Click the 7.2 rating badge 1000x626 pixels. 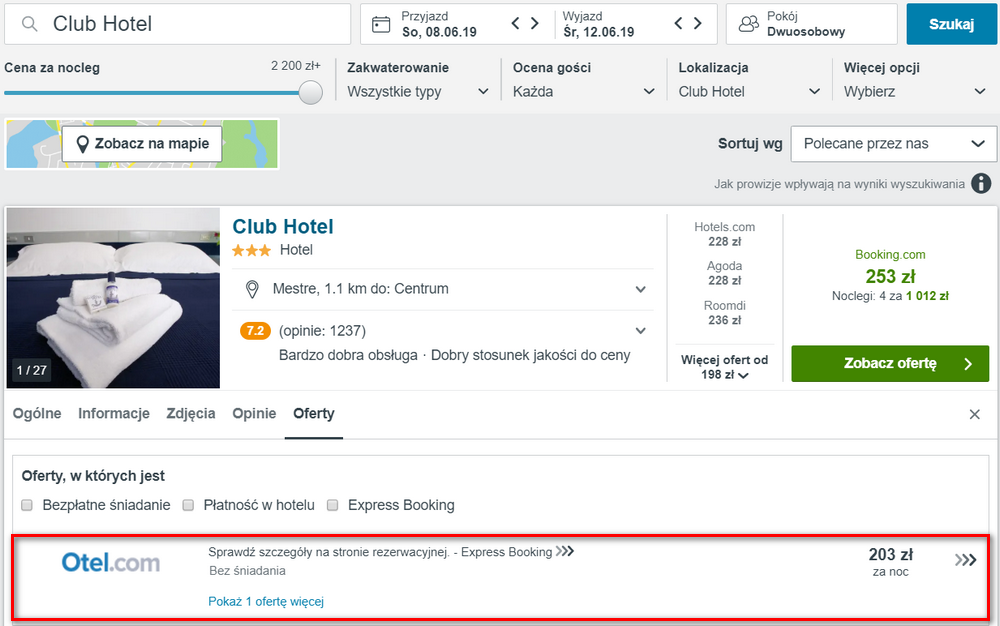point(255,331)
